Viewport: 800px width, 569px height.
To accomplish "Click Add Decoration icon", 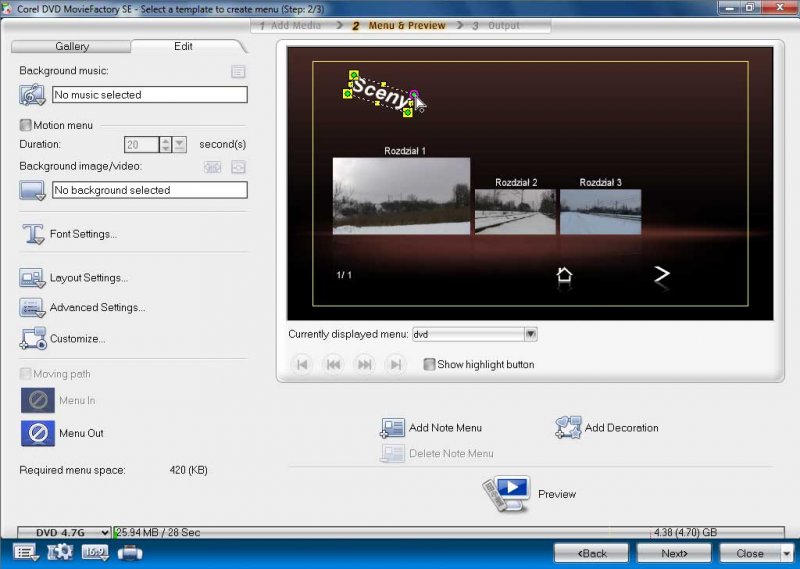I will (x=568, y=428).
